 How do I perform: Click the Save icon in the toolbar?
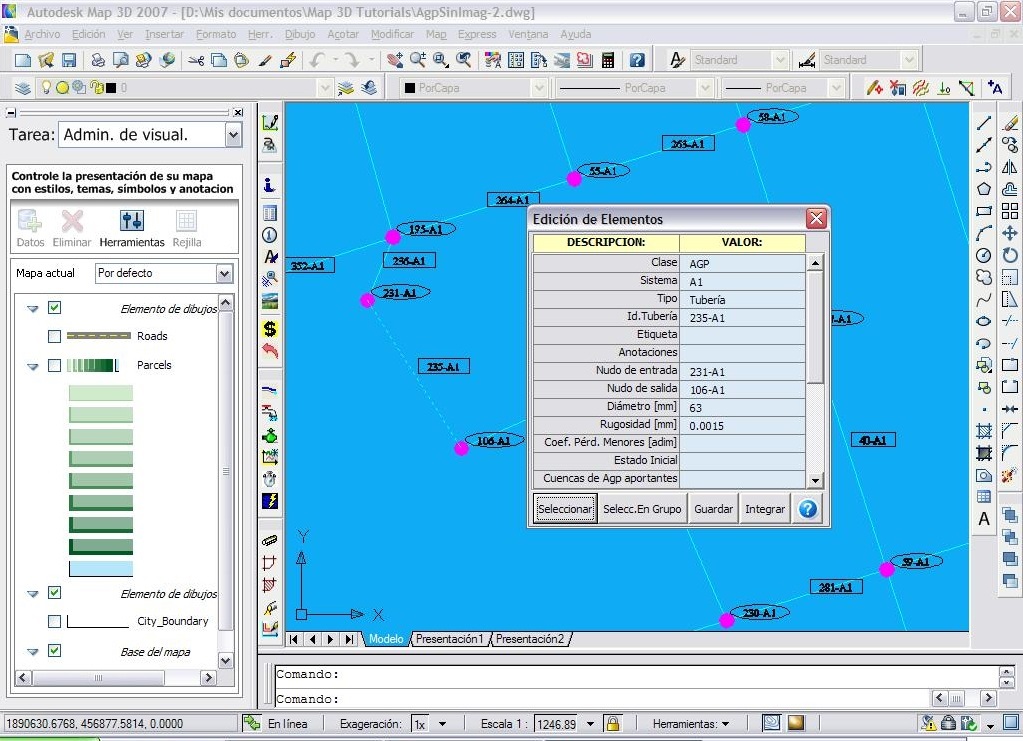click(69, 60)
